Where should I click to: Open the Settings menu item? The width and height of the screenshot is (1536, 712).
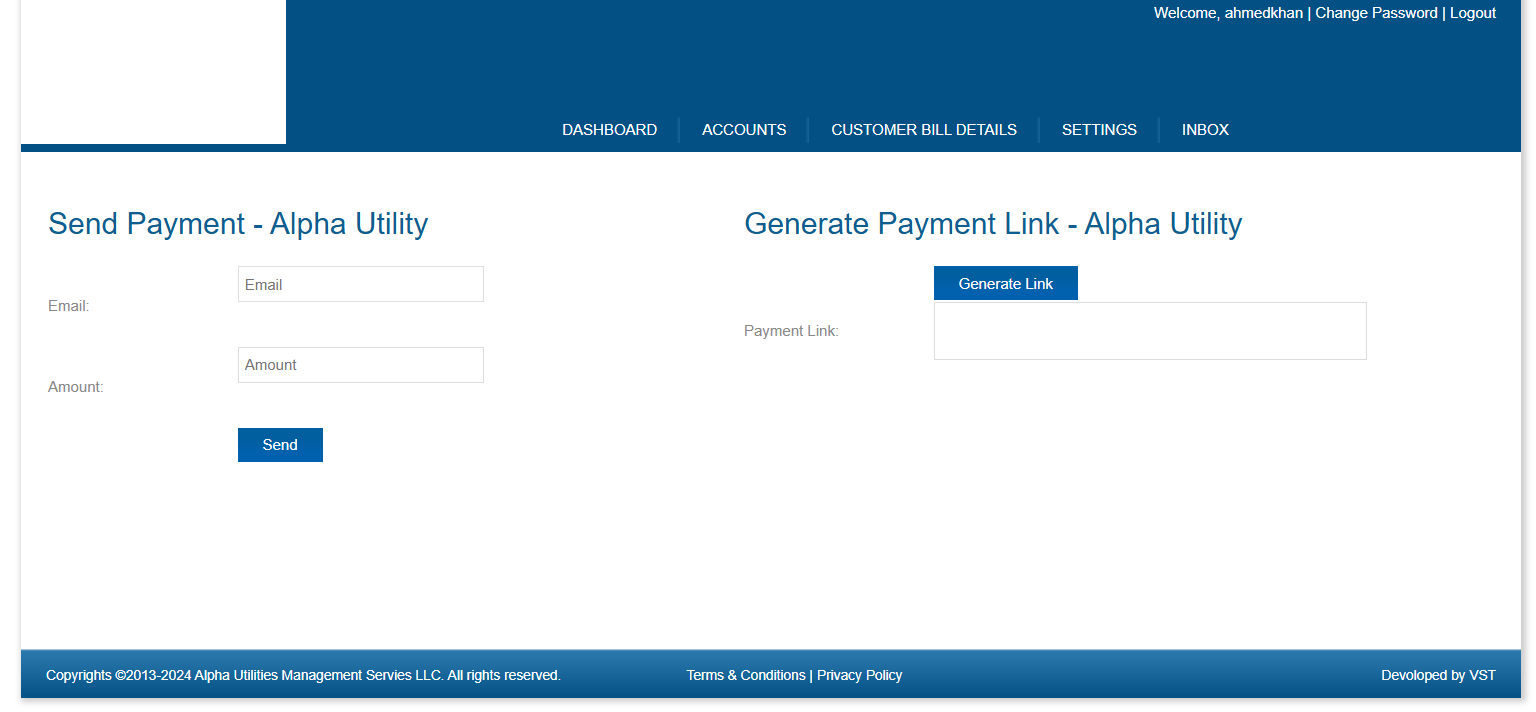tap(1099, 130)
